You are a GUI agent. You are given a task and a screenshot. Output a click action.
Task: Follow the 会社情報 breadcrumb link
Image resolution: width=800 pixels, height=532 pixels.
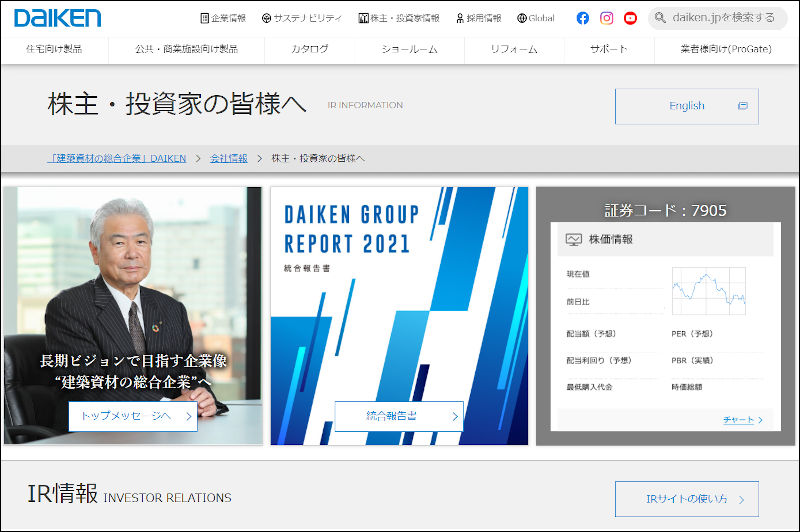[229, 158]
